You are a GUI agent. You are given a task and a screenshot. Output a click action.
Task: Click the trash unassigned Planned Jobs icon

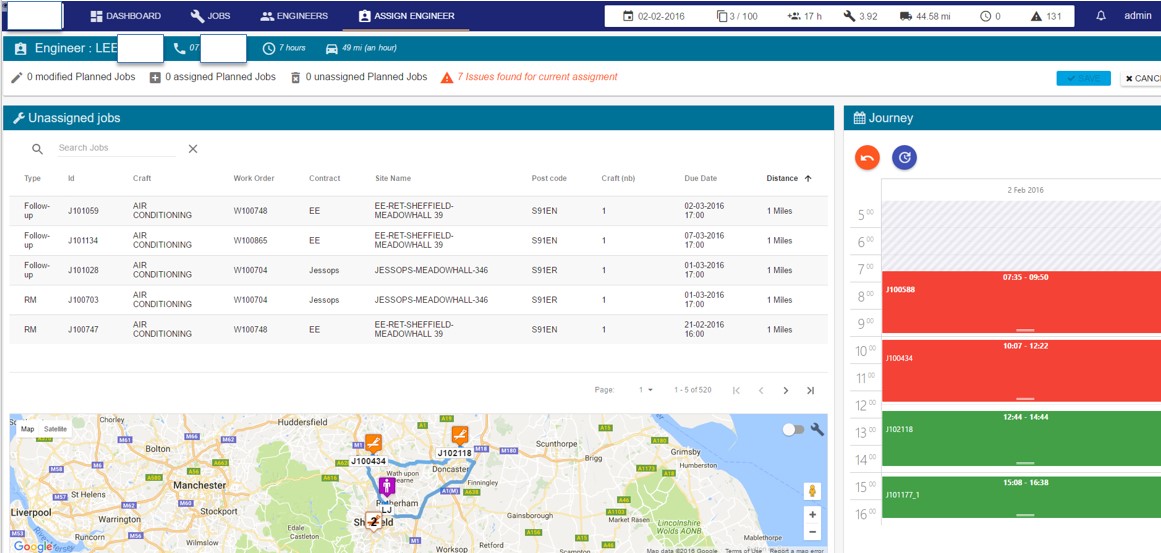[x=295, y=77]
